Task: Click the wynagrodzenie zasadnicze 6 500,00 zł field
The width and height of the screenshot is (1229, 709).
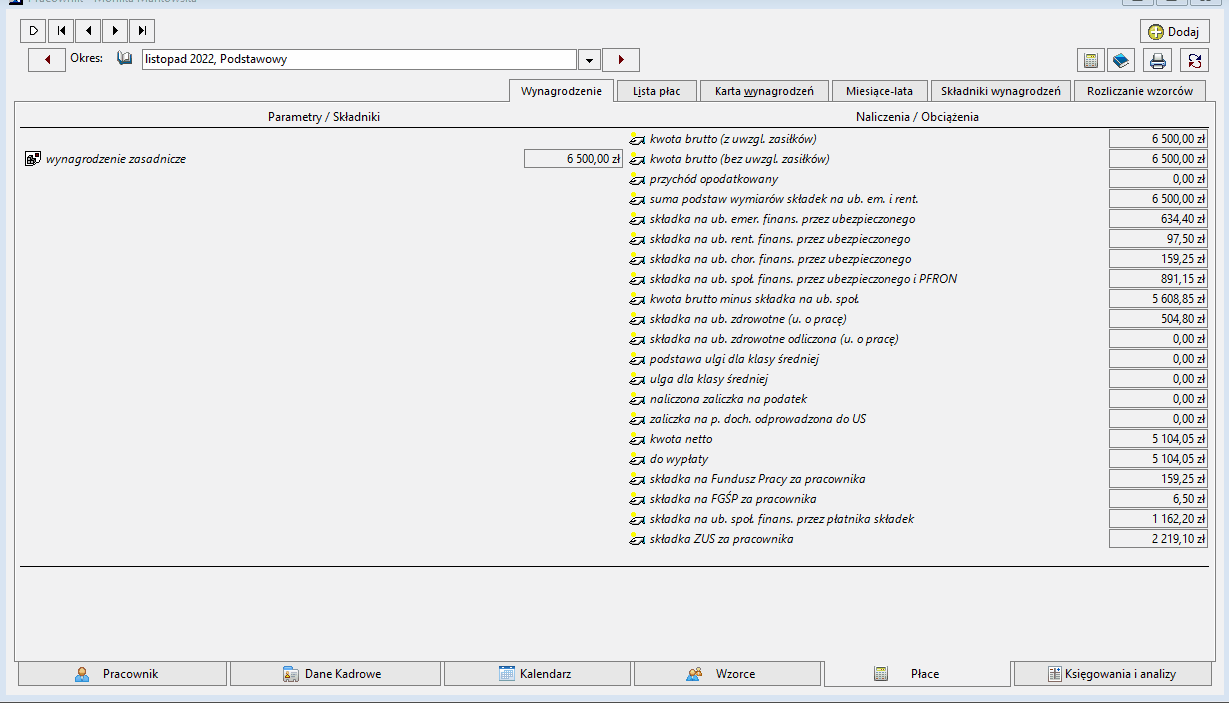Action: pos(573,158)
